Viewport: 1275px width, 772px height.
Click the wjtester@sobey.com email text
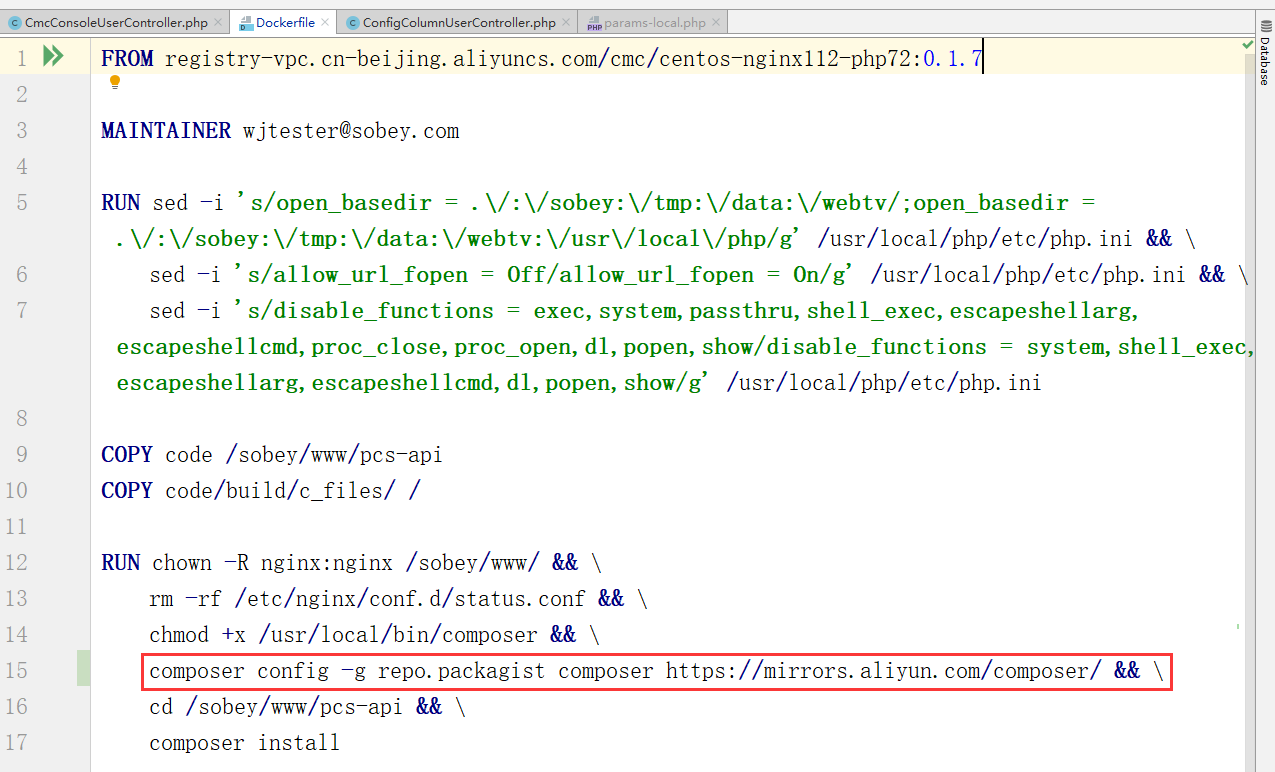pyautogui.click(x=351, y=131)
